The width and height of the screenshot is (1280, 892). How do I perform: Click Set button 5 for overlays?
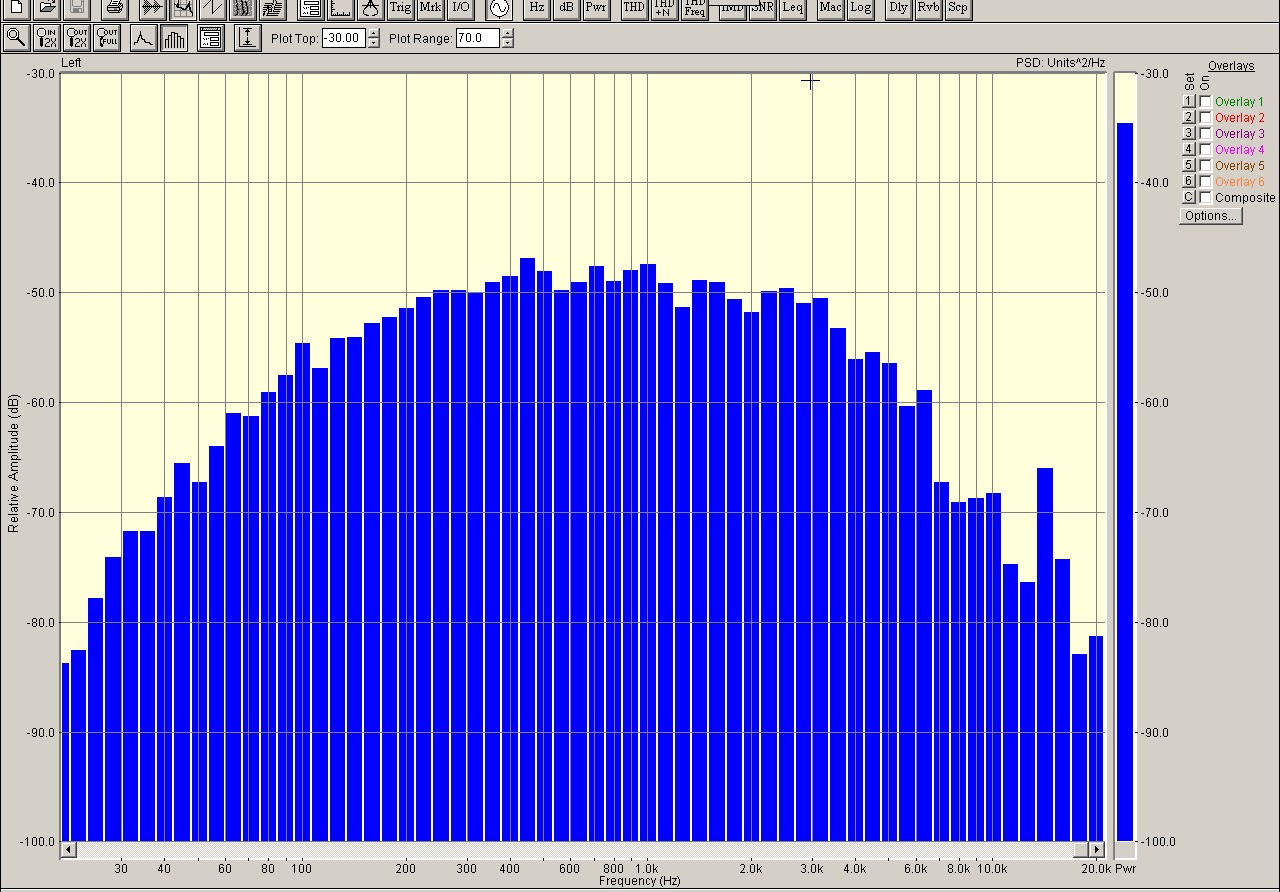point(1189,166)
